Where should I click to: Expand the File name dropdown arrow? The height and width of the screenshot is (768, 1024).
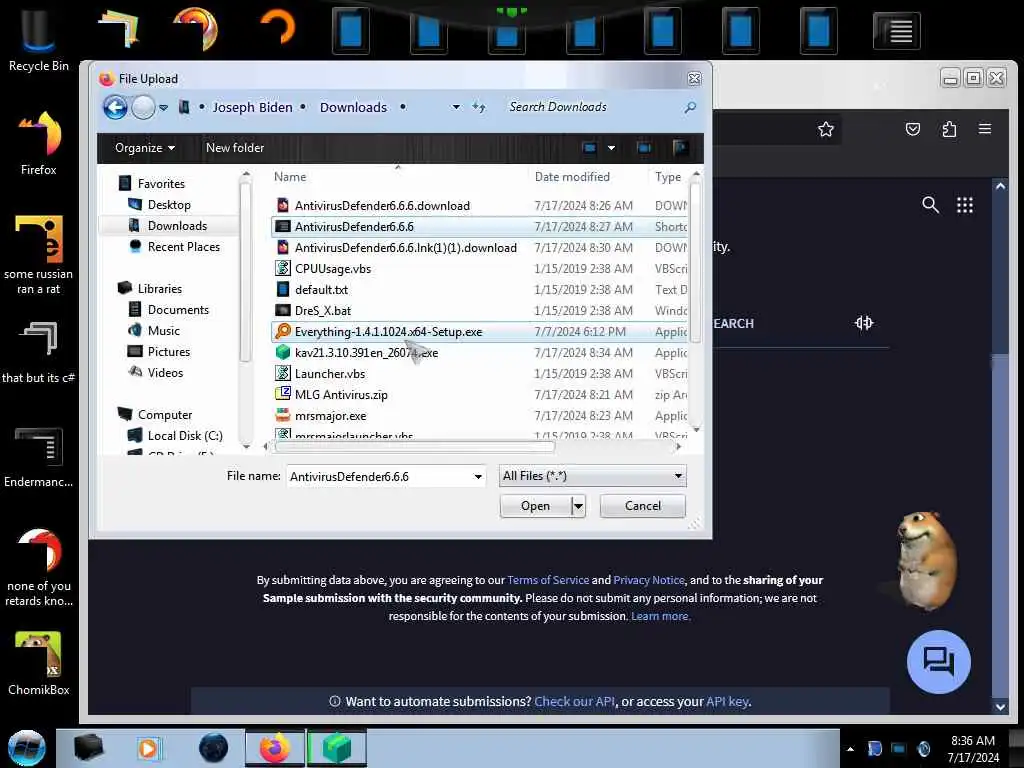[x=478, y=476]
